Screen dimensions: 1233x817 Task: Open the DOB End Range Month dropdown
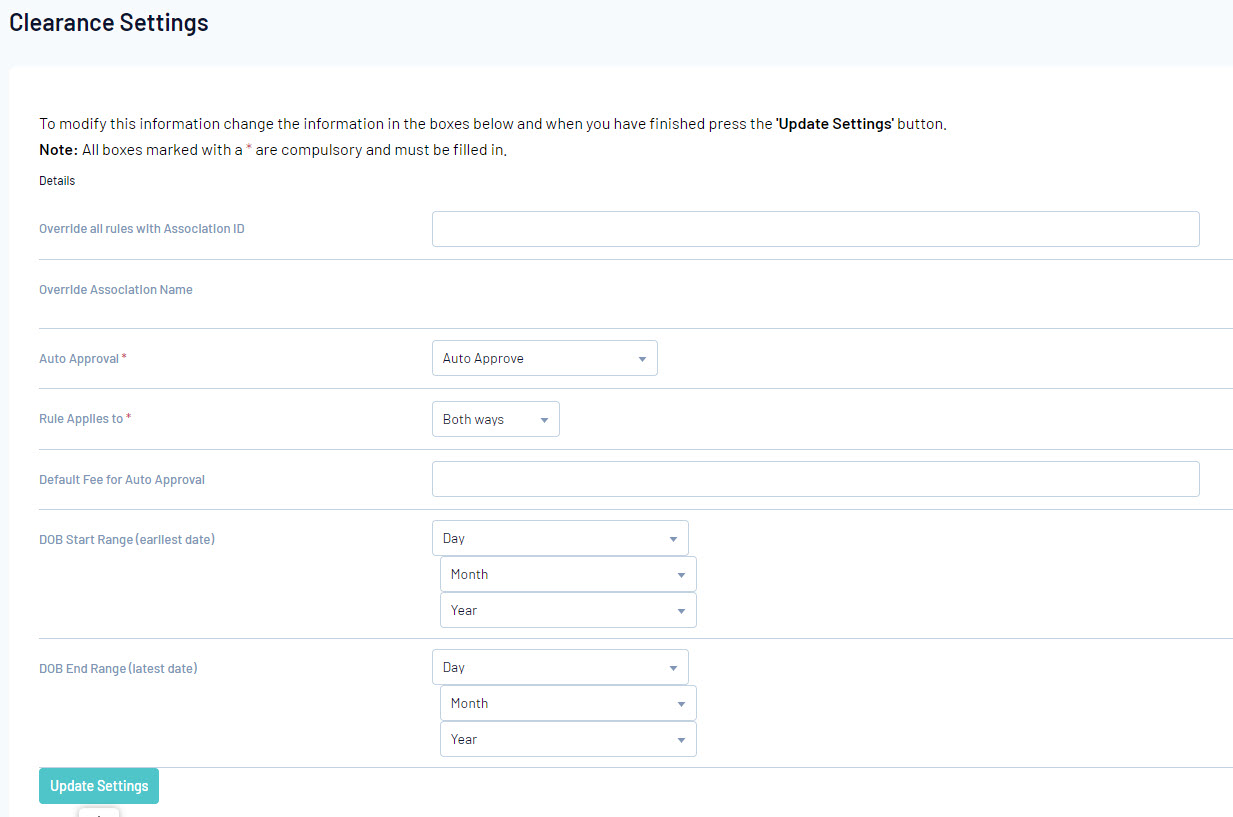568,703
